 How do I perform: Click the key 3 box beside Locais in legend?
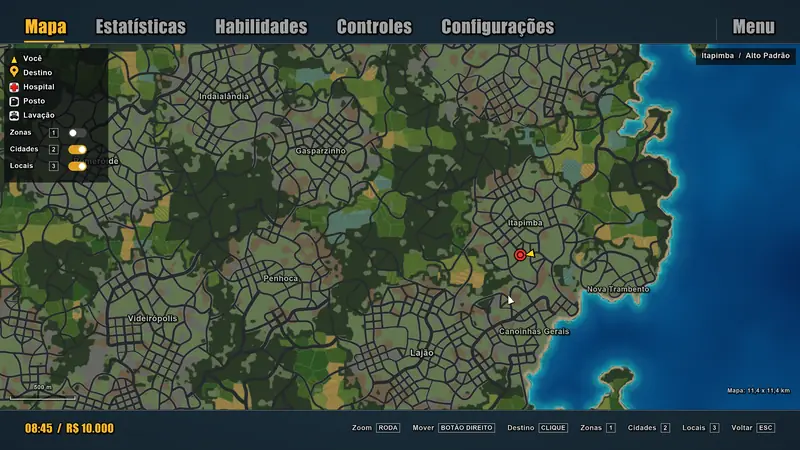point(54,166)
